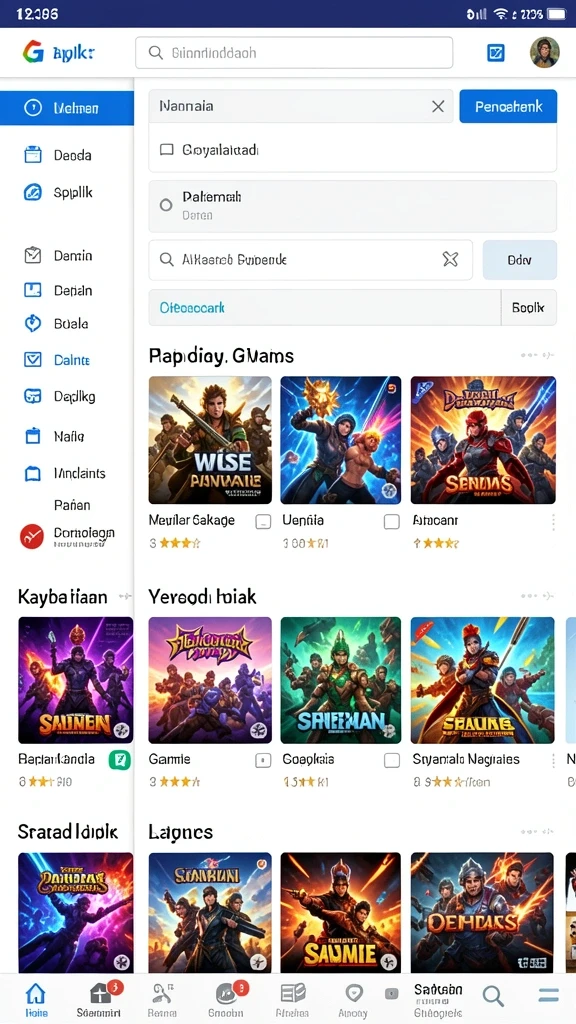
Task: Open the SAUMIE game thumbnail
Action: [x=340, y=912]
